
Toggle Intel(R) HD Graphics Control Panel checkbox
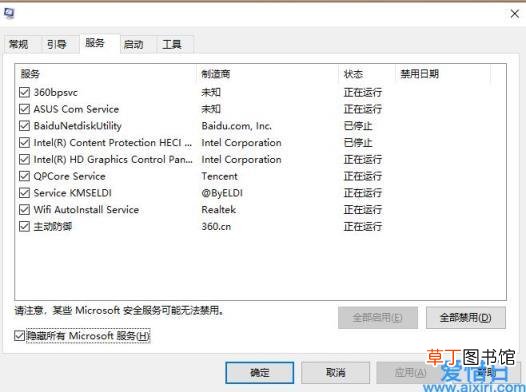pos(24,159)
